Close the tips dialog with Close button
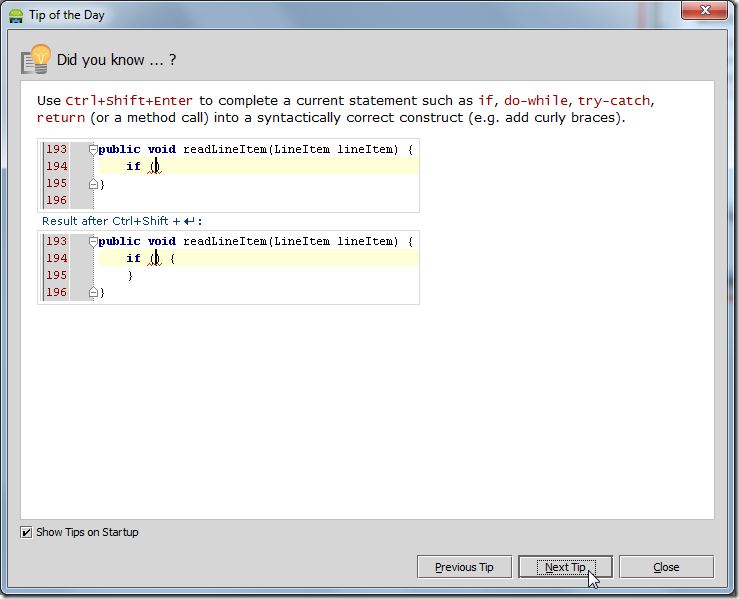Screen dimensions: 739x599 [666, 566]
